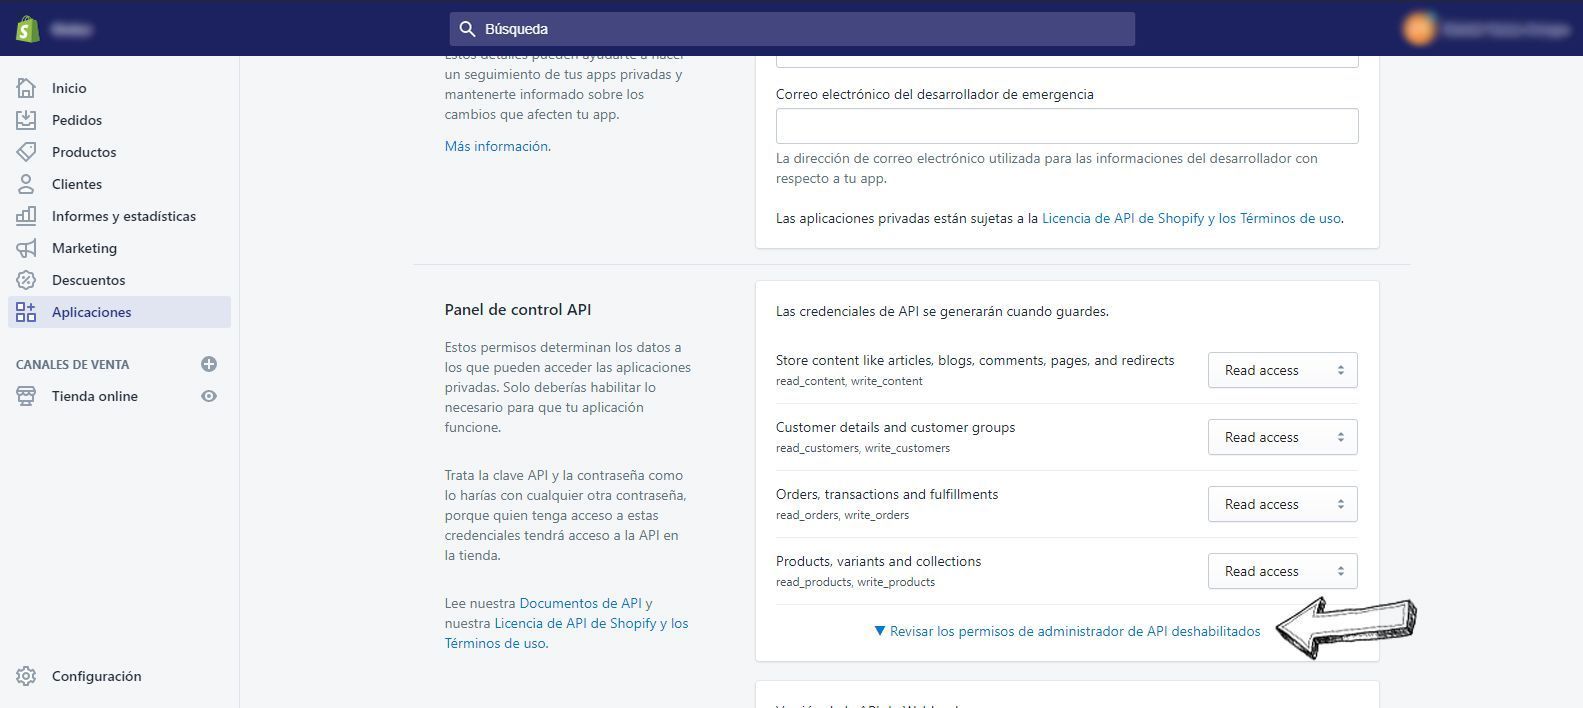Select Aplicaciones in the sidebar
The width and height of the screenshot is (1583, 708).
pyautogui.click(x=120, y=312)
